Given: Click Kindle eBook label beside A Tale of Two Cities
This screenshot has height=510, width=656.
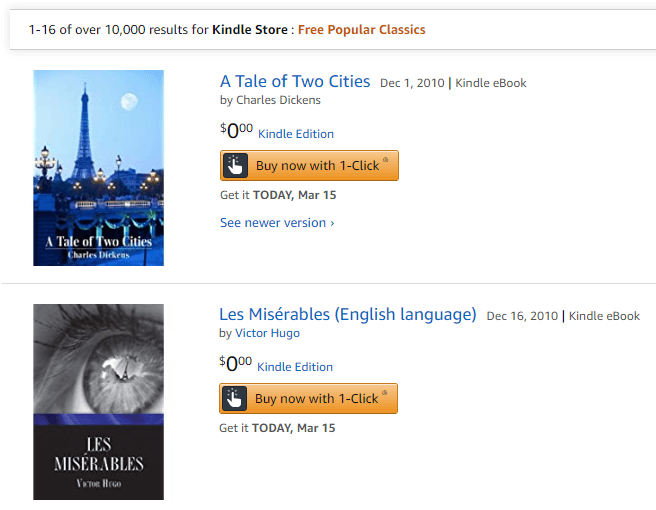Looking at the screenshot, I should tap(491, 83).
